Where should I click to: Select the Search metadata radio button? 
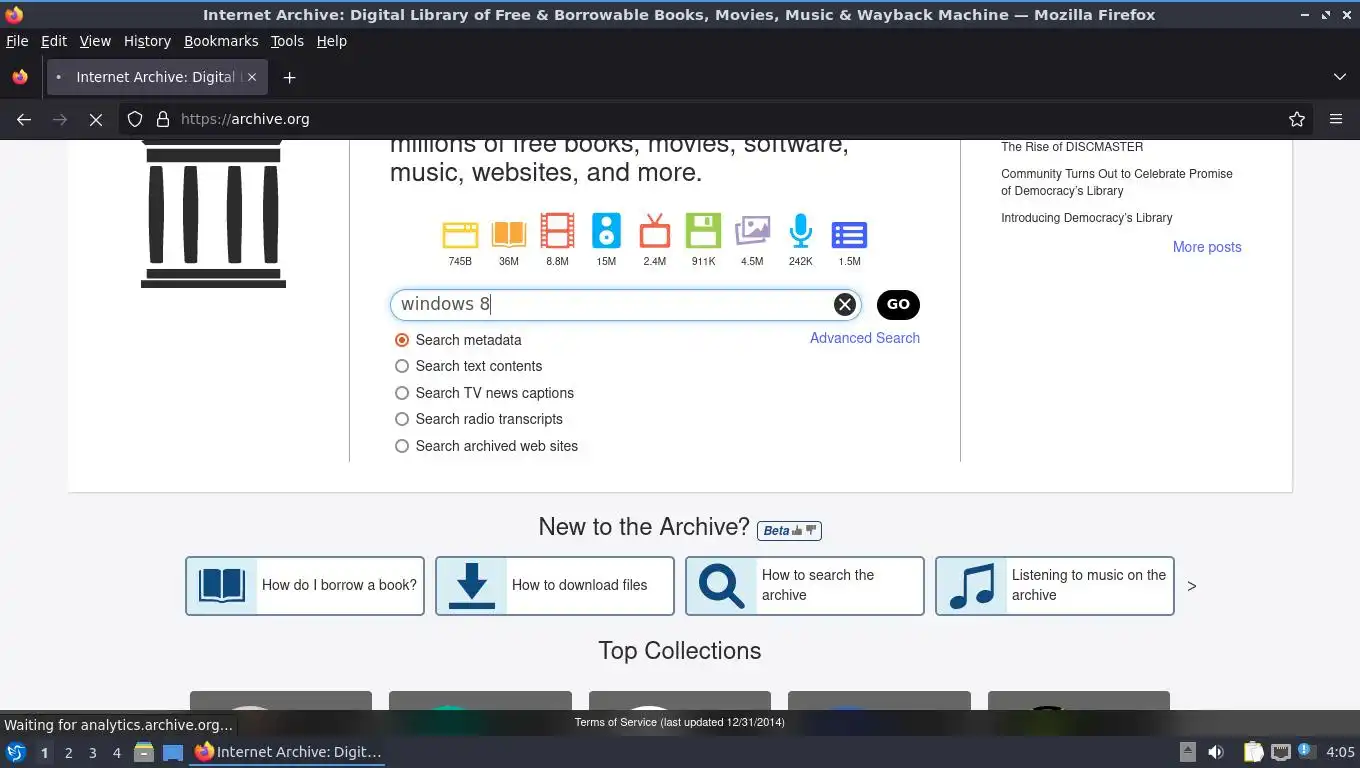402,340
